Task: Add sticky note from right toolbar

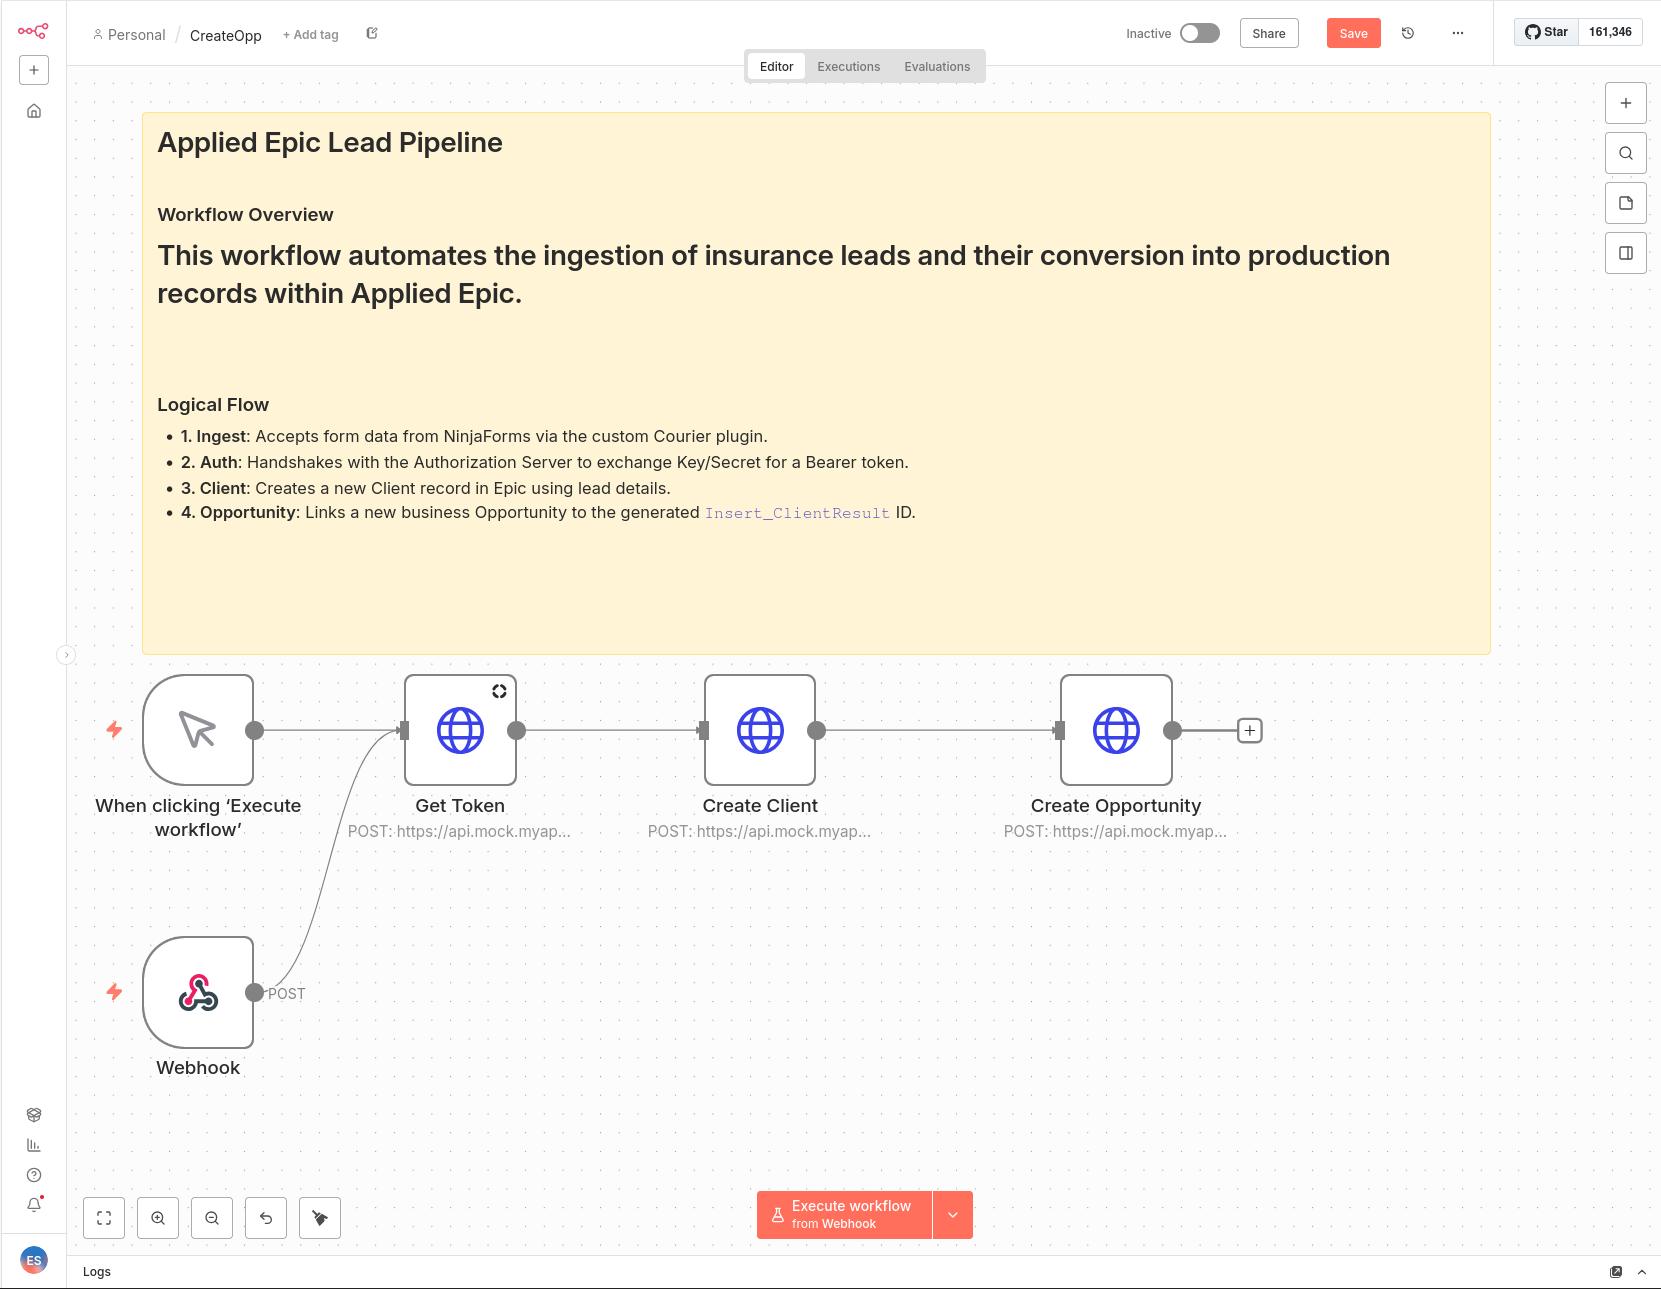Action: point(1625,203)
